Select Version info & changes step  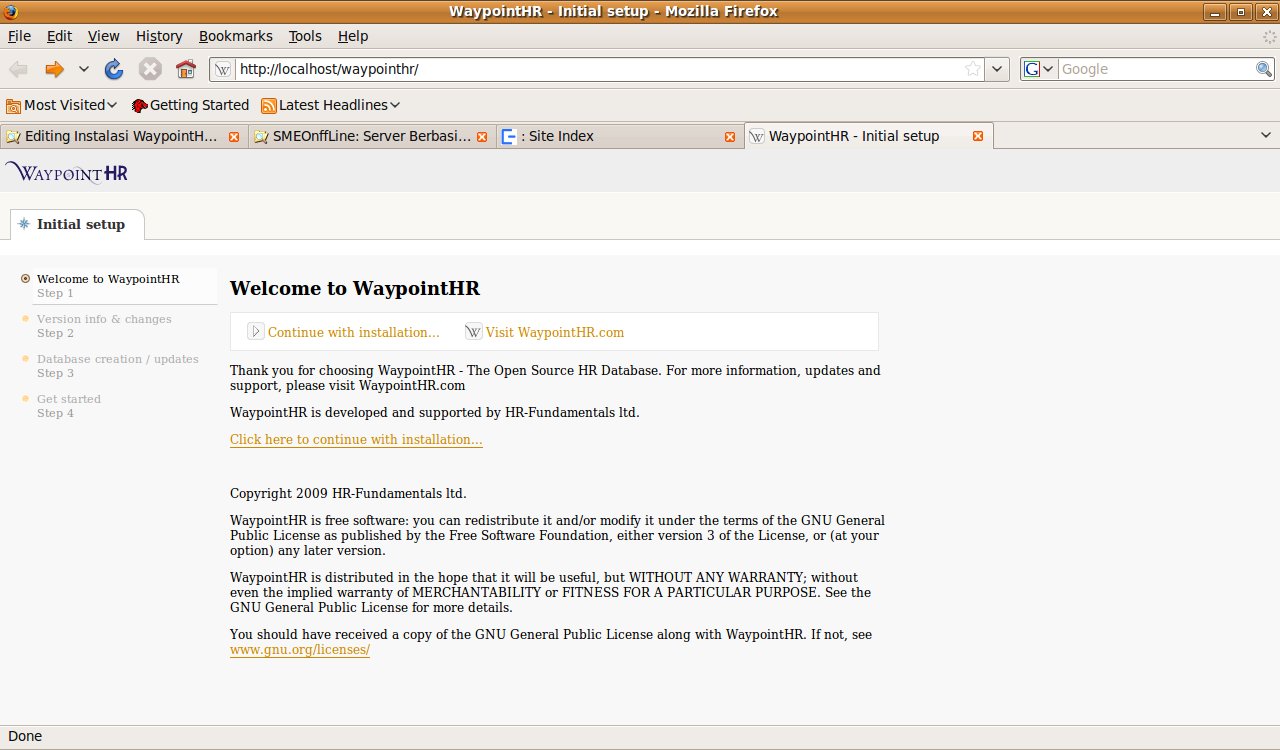104,319
